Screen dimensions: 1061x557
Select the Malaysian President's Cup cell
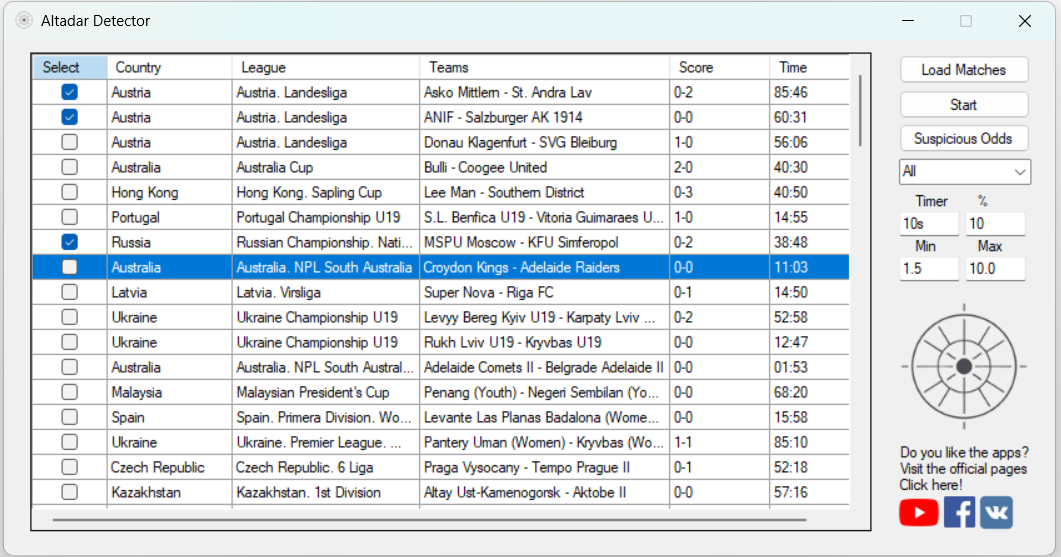[x=325, y=393]
